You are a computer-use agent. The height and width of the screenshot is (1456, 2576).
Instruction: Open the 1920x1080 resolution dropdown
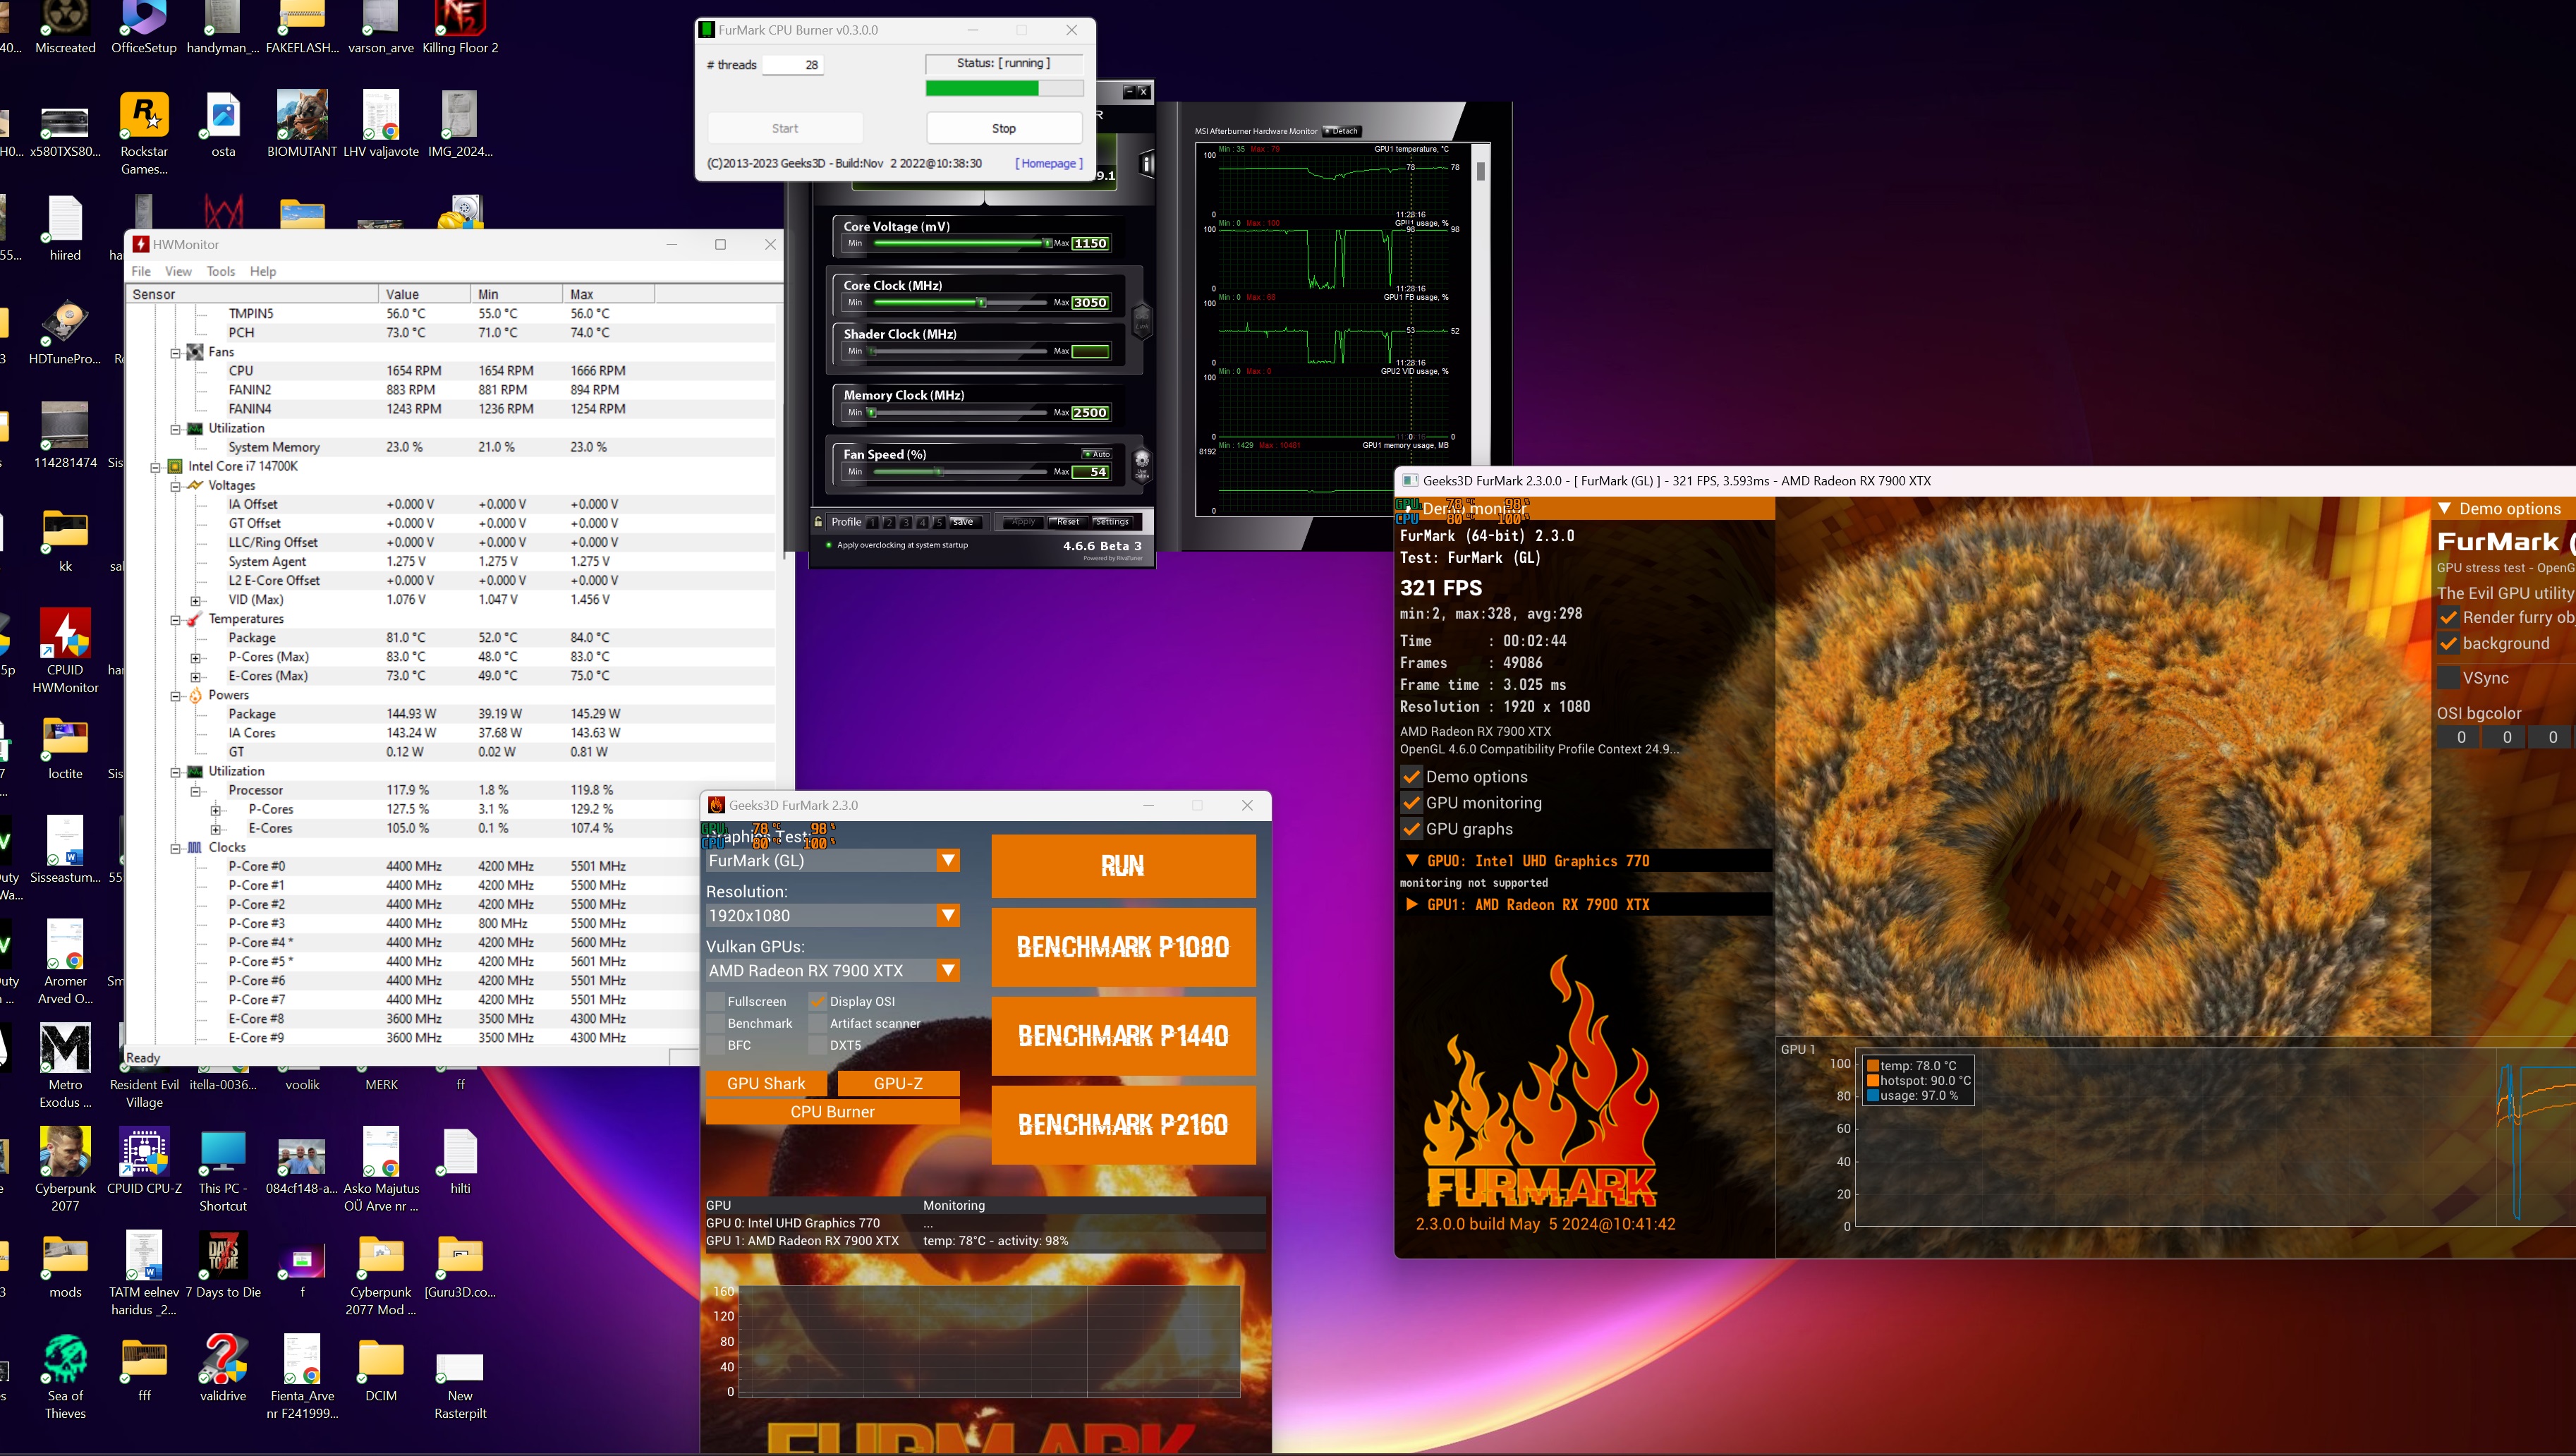[x=833, y=916]
